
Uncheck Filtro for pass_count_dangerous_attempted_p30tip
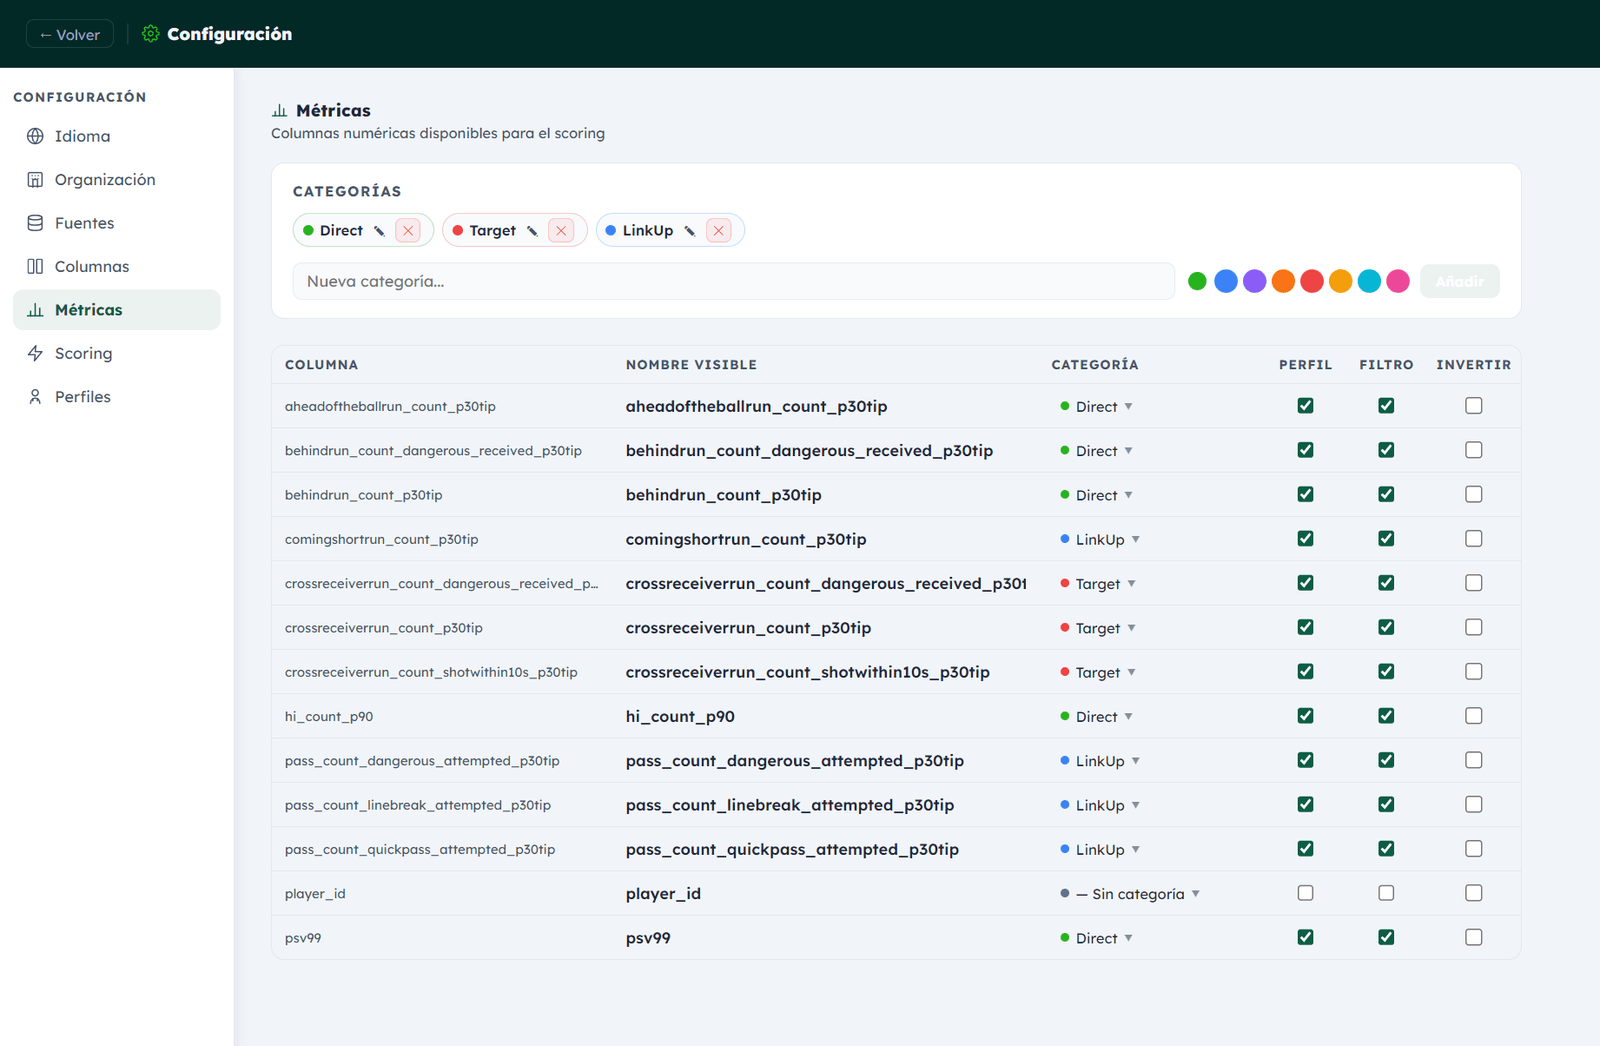1386,760
